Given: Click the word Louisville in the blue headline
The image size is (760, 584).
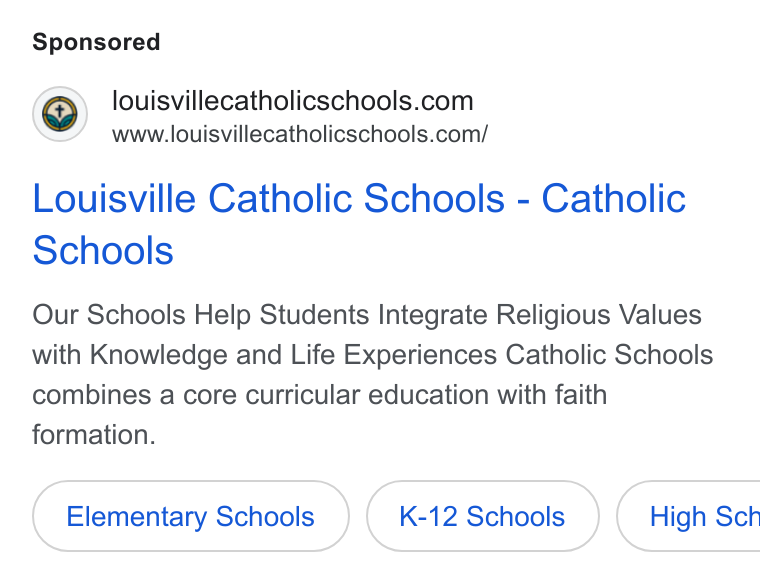Looking at the screenshot, I should pos(114,198).
